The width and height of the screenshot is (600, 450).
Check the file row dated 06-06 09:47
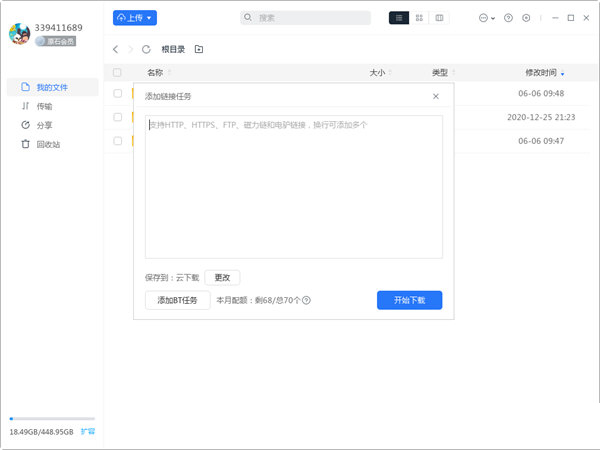tap(117, 141)
